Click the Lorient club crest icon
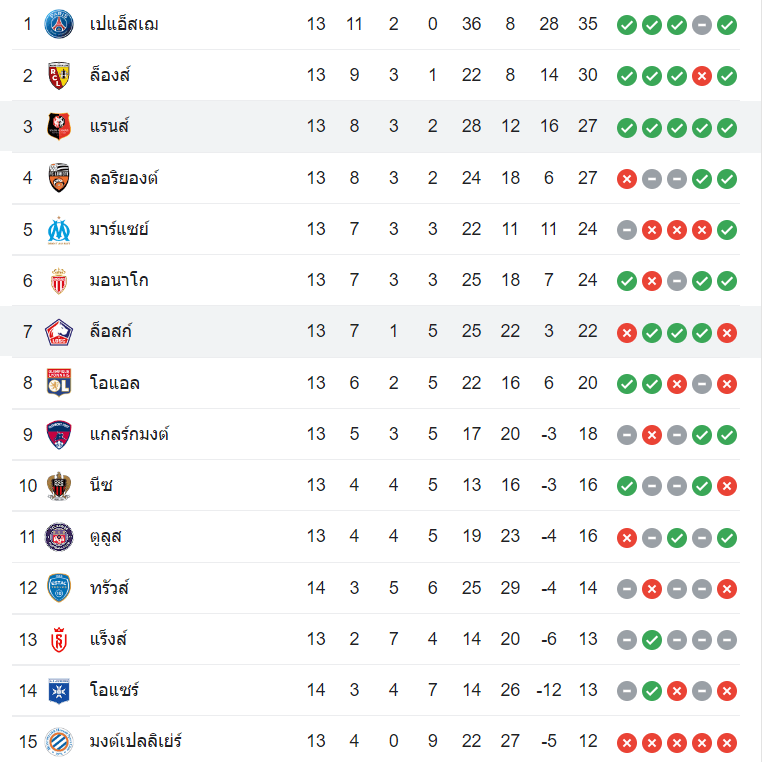 pos(59,178)
